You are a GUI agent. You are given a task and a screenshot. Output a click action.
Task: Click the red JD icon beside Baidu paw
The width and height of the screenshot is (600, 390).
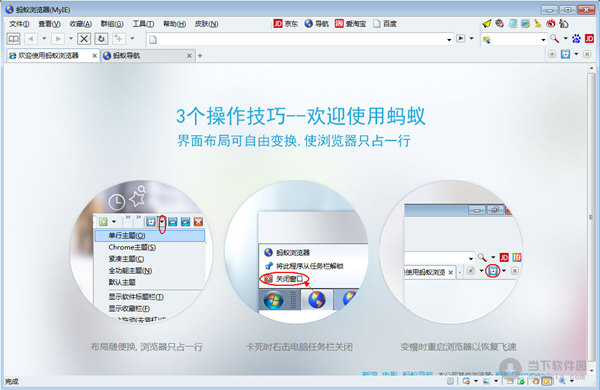coord(589,39)
